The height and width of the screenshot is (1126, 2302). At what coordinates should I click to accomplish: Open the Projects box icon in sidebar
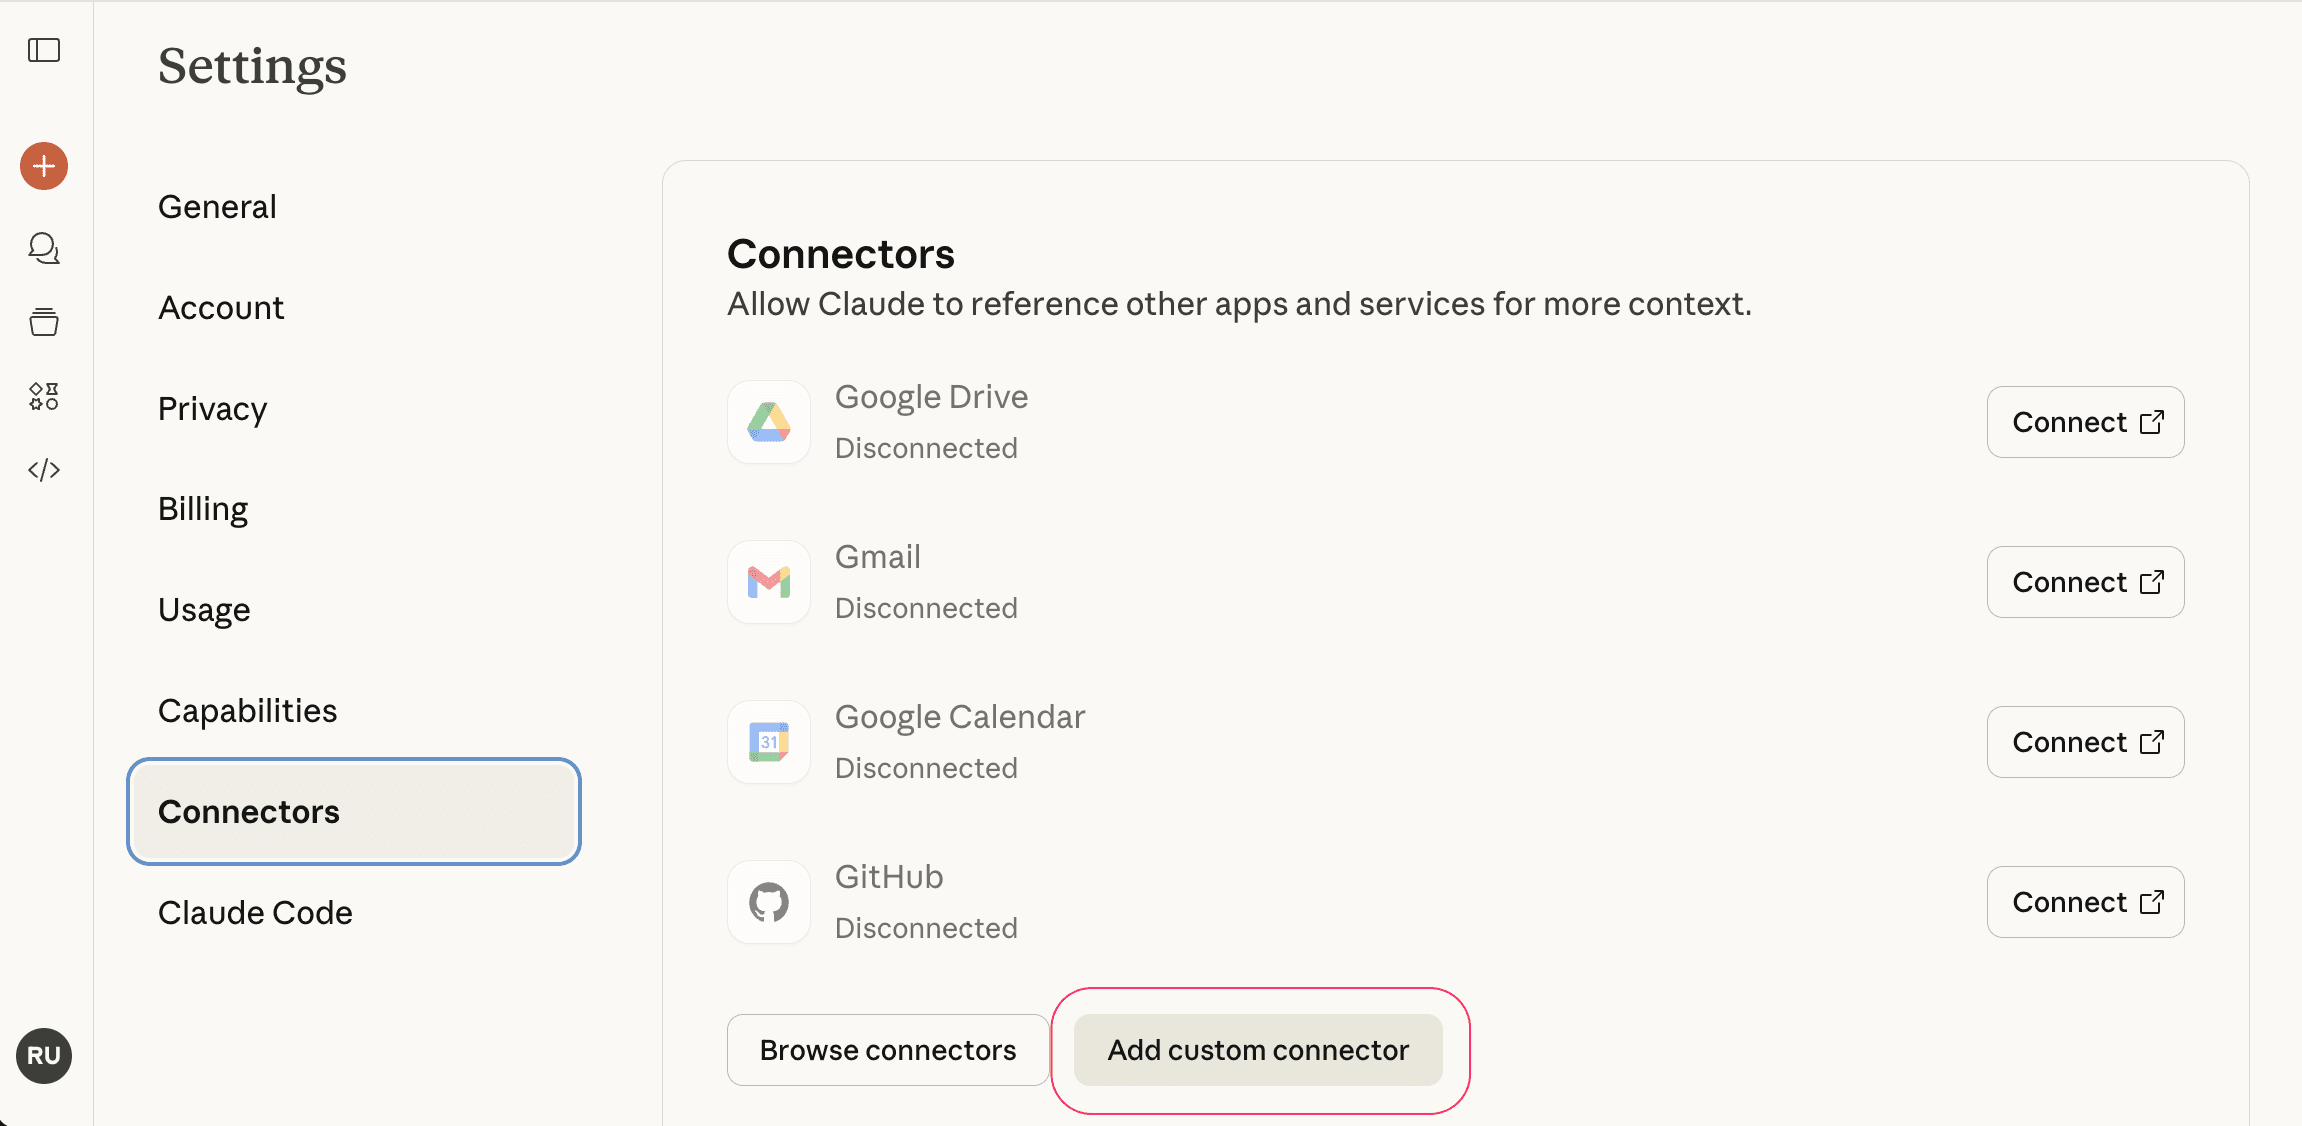coord(43,321)
